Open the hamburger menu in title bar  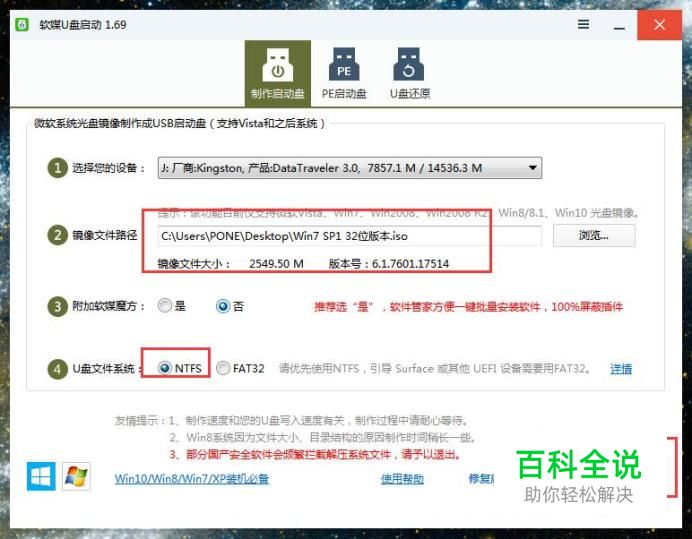[583, 24]
